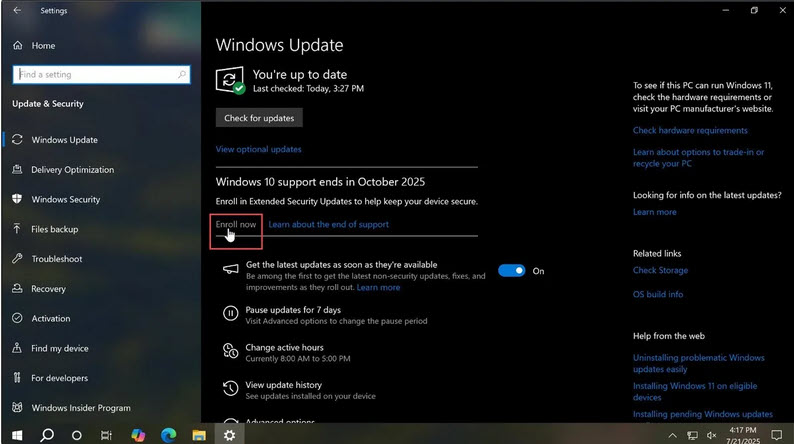Viewport: 794px width, 444px height.
Task: Click the search magnifier in the settings box
Action: pos(182,74)
